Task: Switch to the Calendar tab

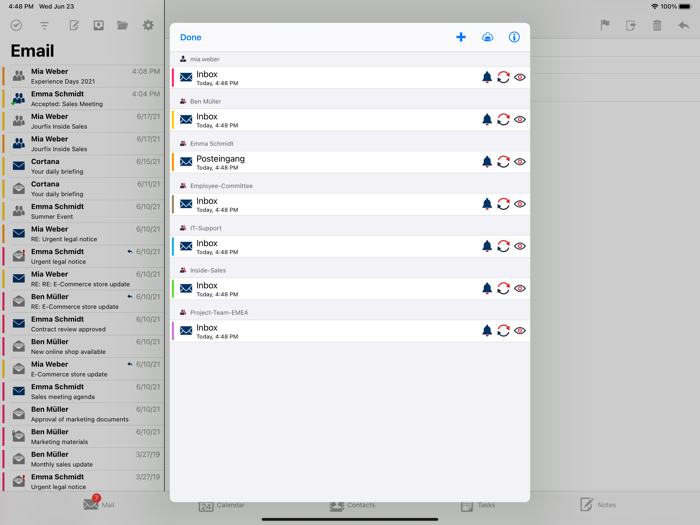Action: 222,505
